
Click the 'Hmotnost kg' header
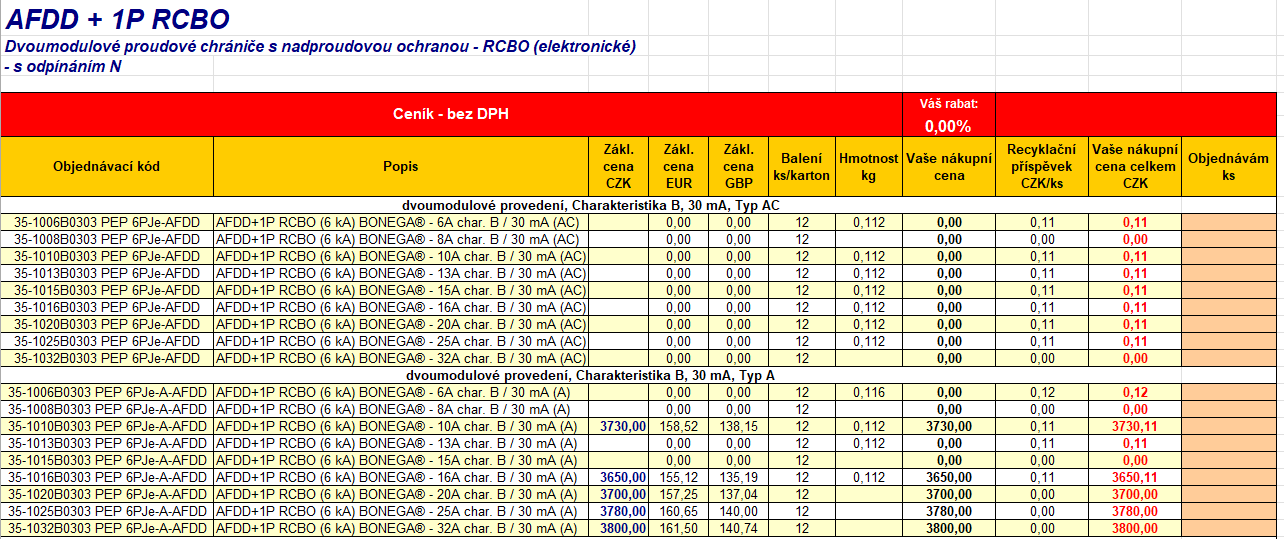pyautogui.click(x=868, y=166)
